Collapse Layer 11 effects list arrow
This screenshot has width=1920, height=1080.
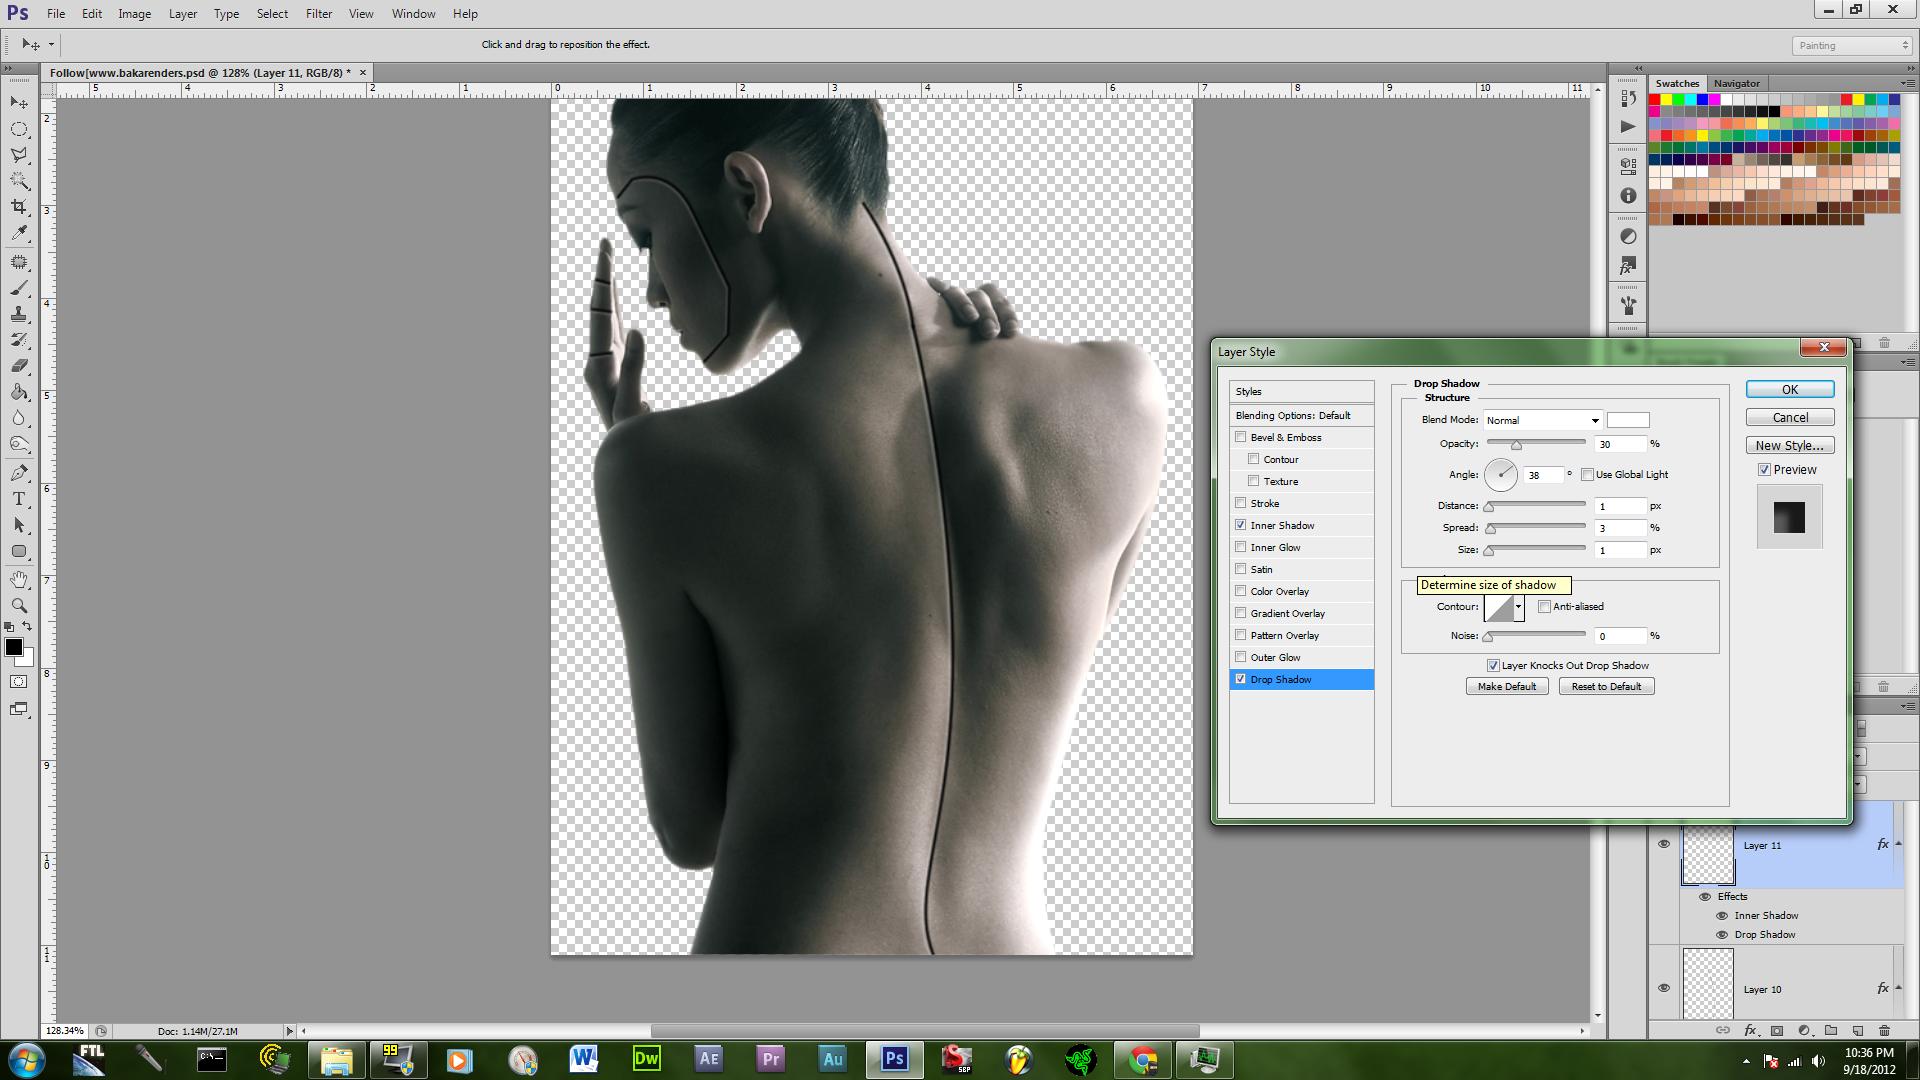point(1898,845)
